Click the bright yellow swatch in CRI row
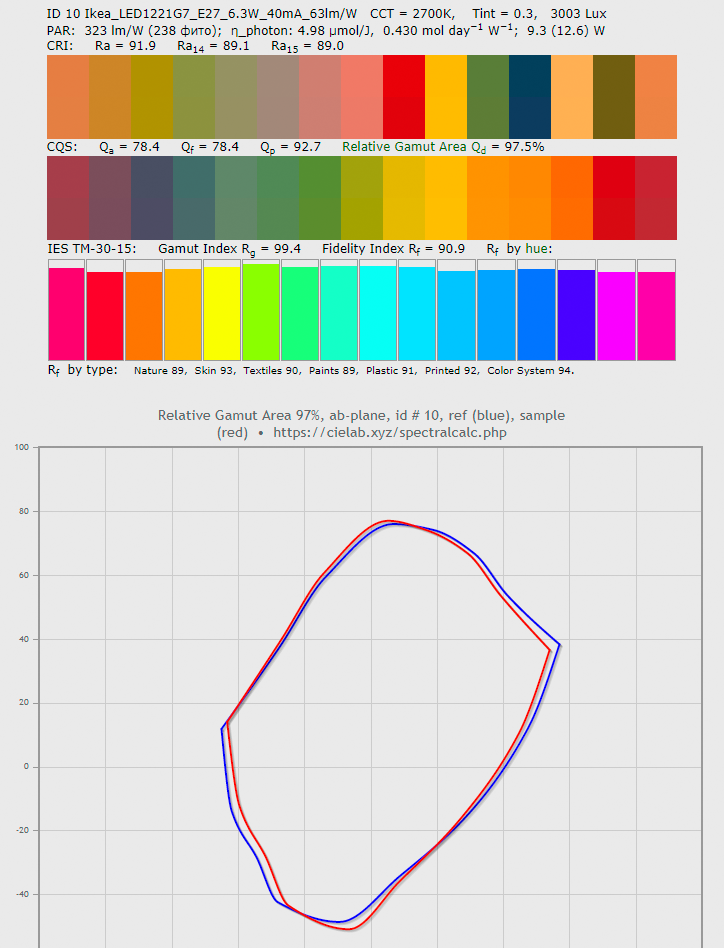The height and width of the screenshot is (948, 724). 445,96
